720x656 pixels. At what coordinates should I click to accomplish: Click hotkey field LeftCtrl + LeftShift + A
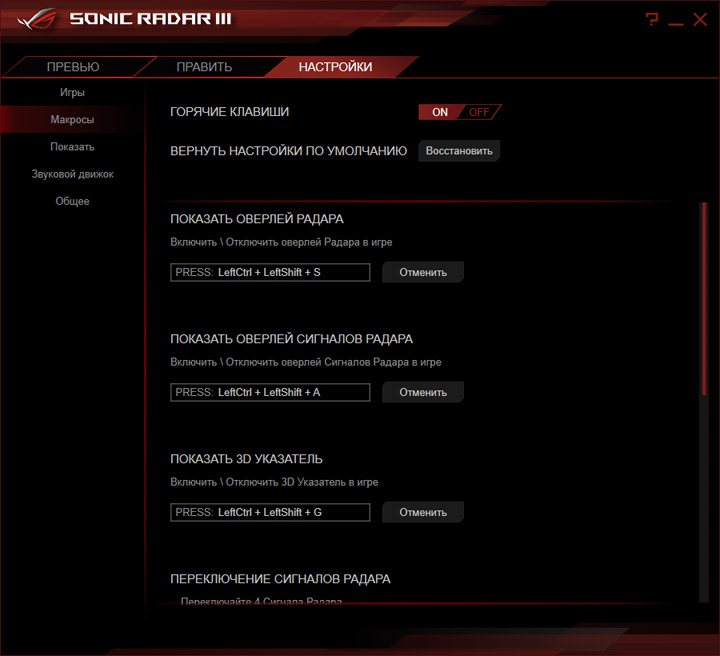coord(270,392)
